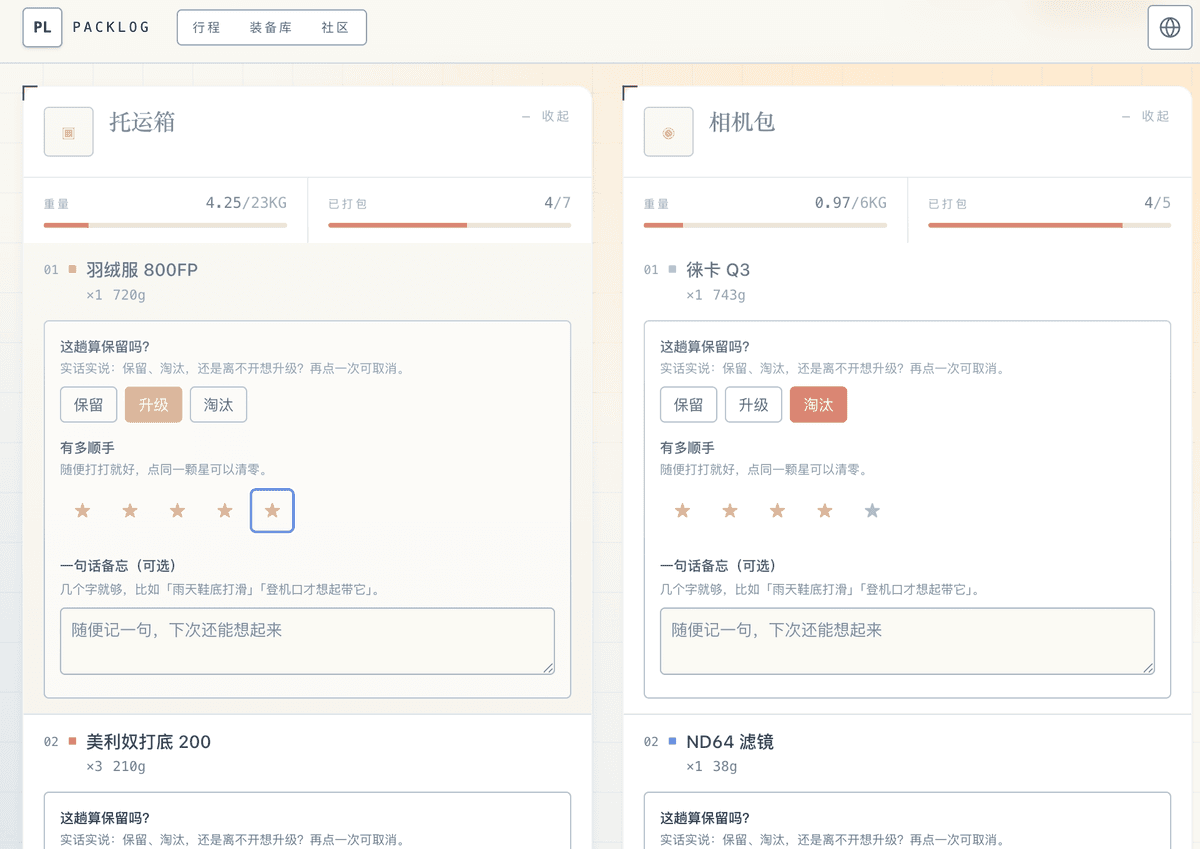1200x849 pixels.
Task: Set second star for 徕卡 Q3
Action: [x=730, y=511]
